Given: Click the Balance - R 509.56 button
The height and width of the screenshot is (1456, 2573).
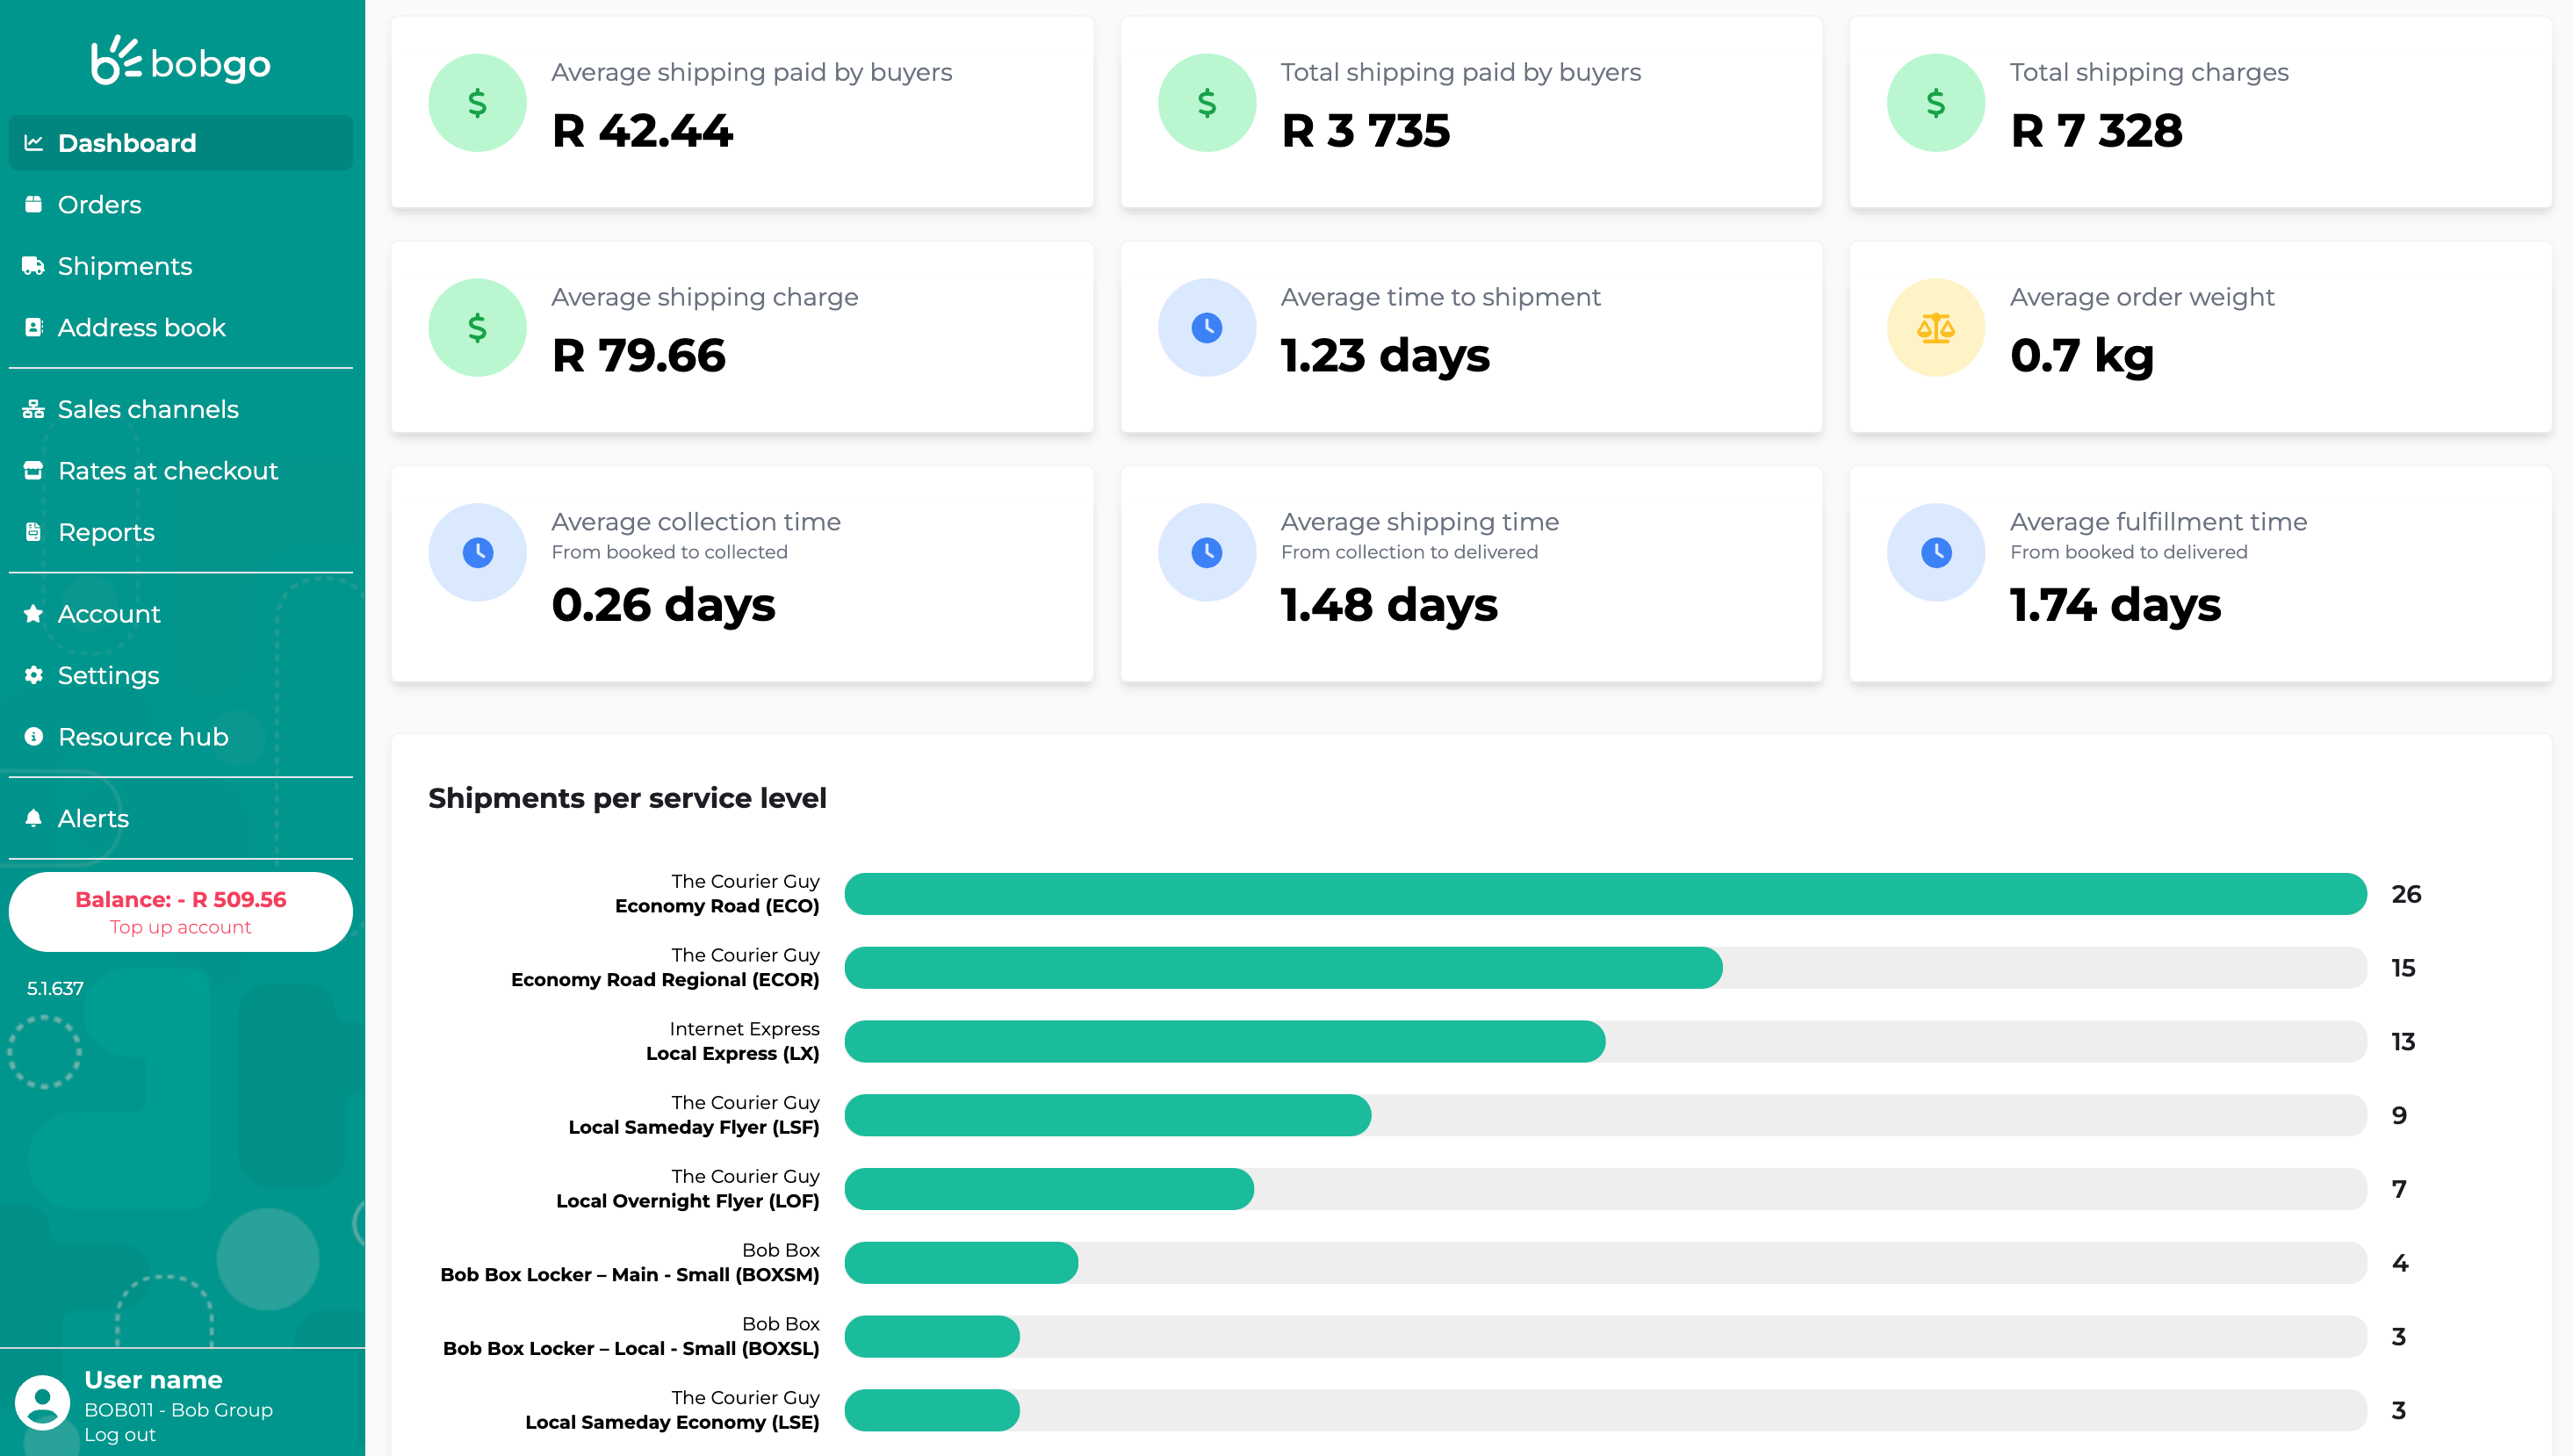Looking at the screenshot, I should 181,912.
